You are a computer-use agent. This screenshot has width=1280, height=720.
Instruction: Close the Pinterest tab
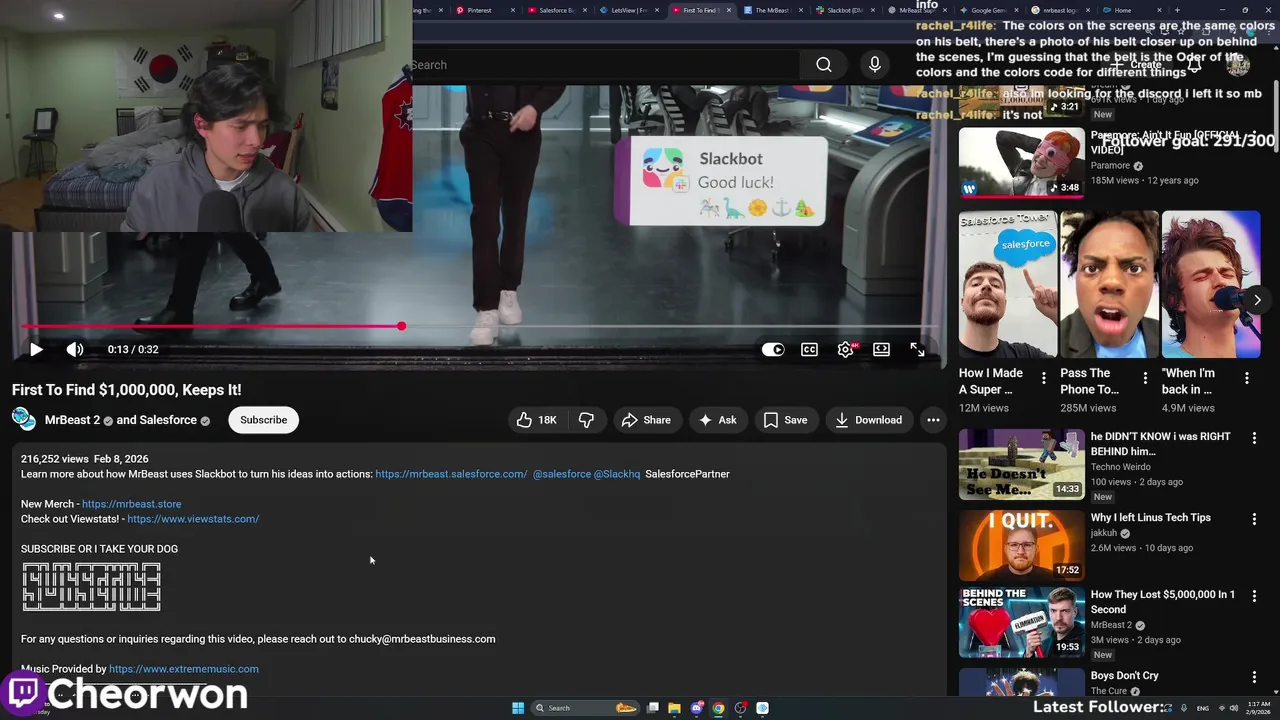513,10
